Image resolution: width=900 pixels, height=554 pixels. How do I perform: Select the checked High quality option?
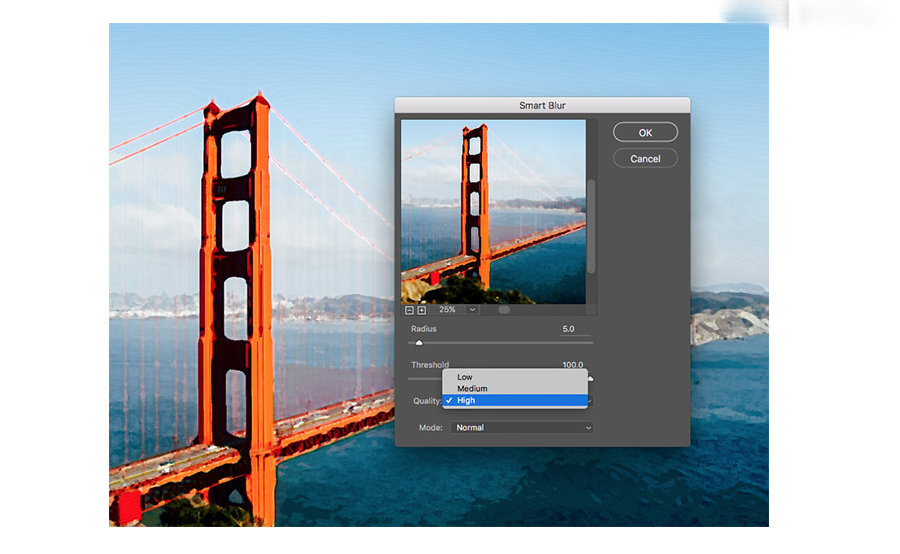point(515,400)
